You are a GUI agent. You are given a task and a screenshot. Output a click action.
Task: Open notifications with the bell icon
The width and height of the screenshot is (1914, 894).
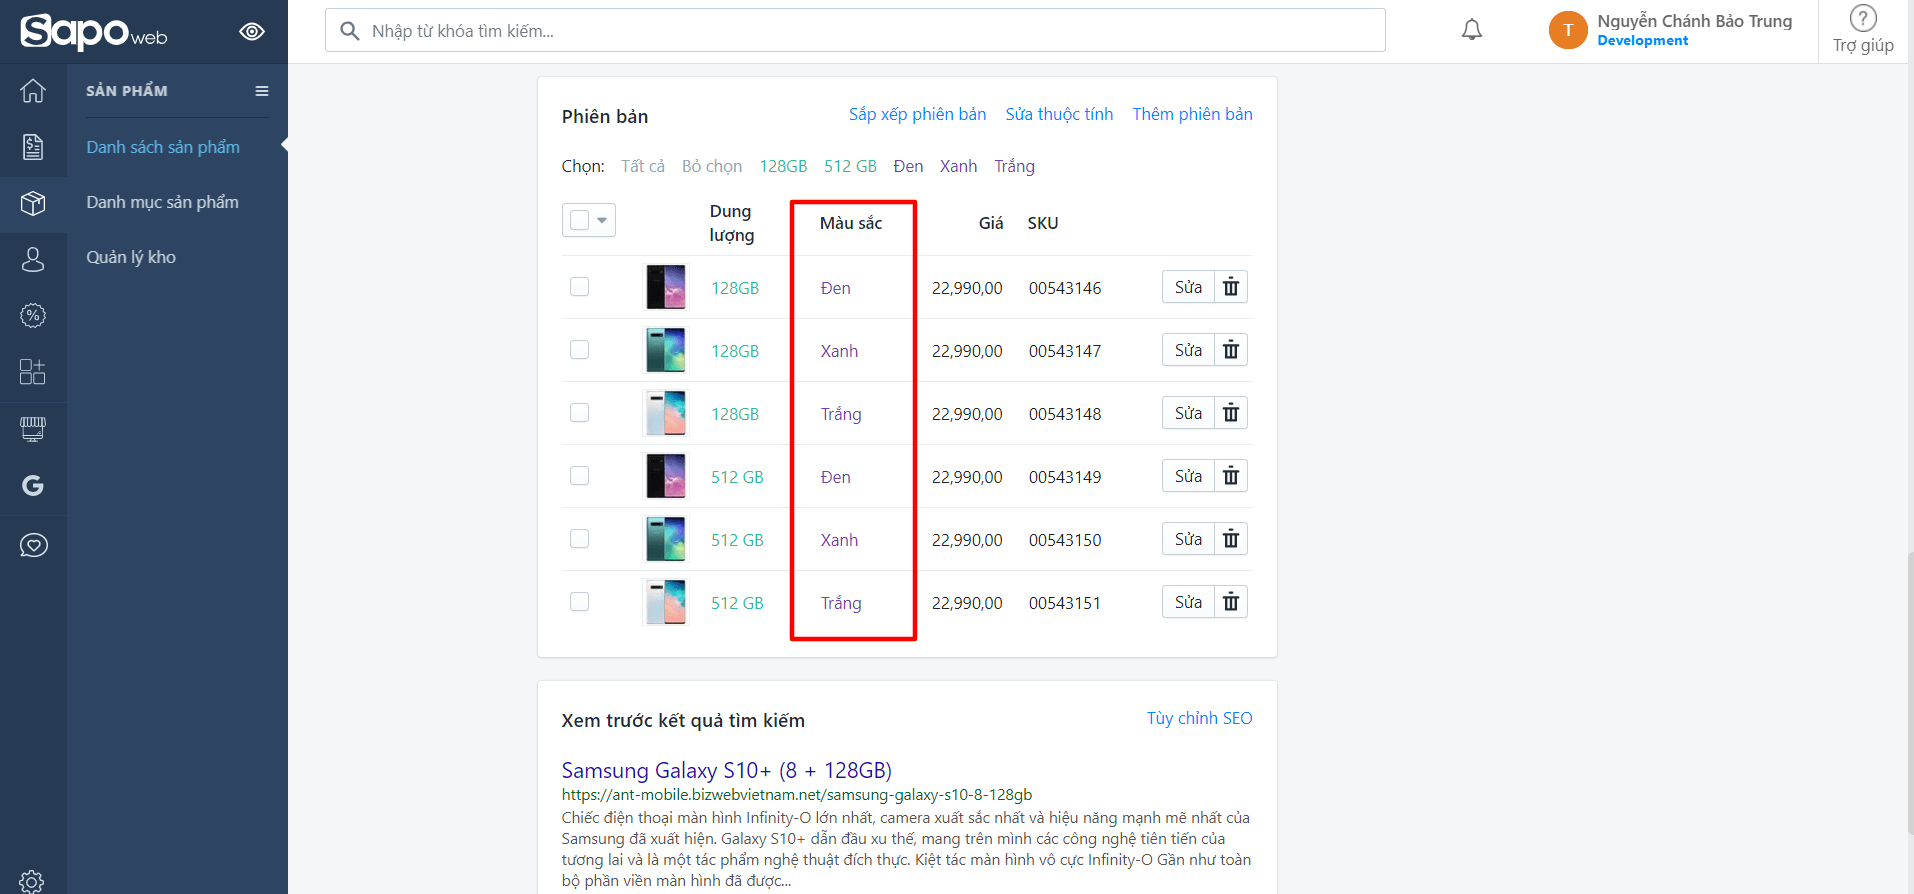point(1472,30)
